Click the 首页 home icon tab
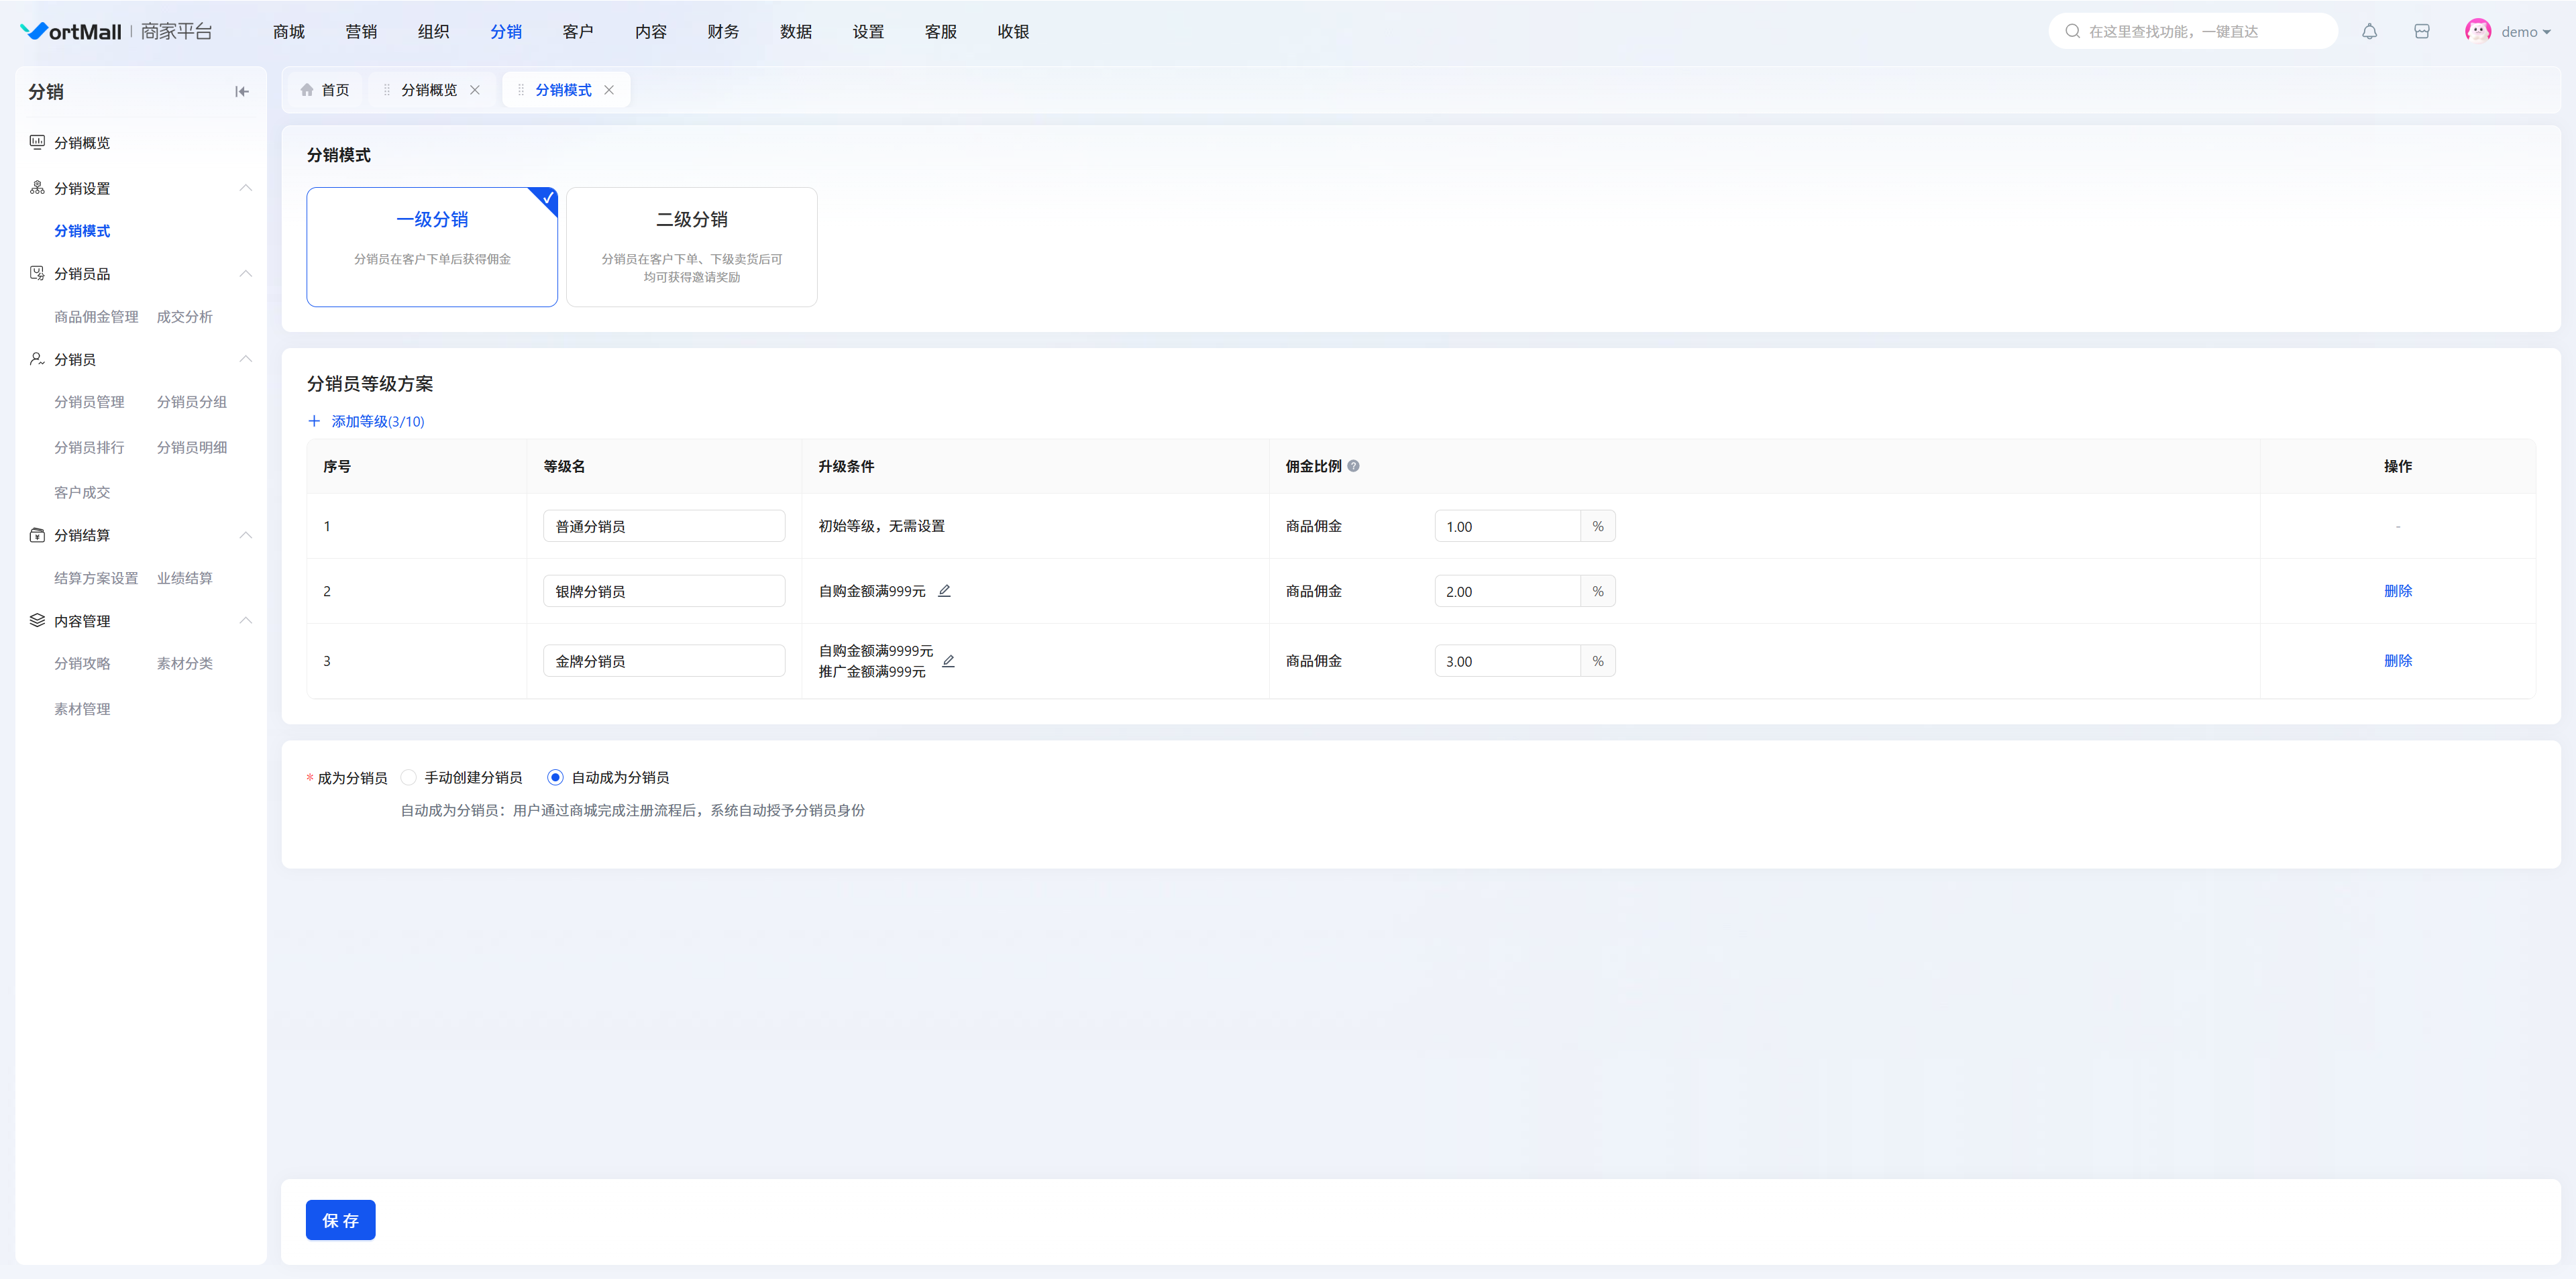This screenshot has width=2576, height=1279. pyautogui.click(x=325, y=90)
